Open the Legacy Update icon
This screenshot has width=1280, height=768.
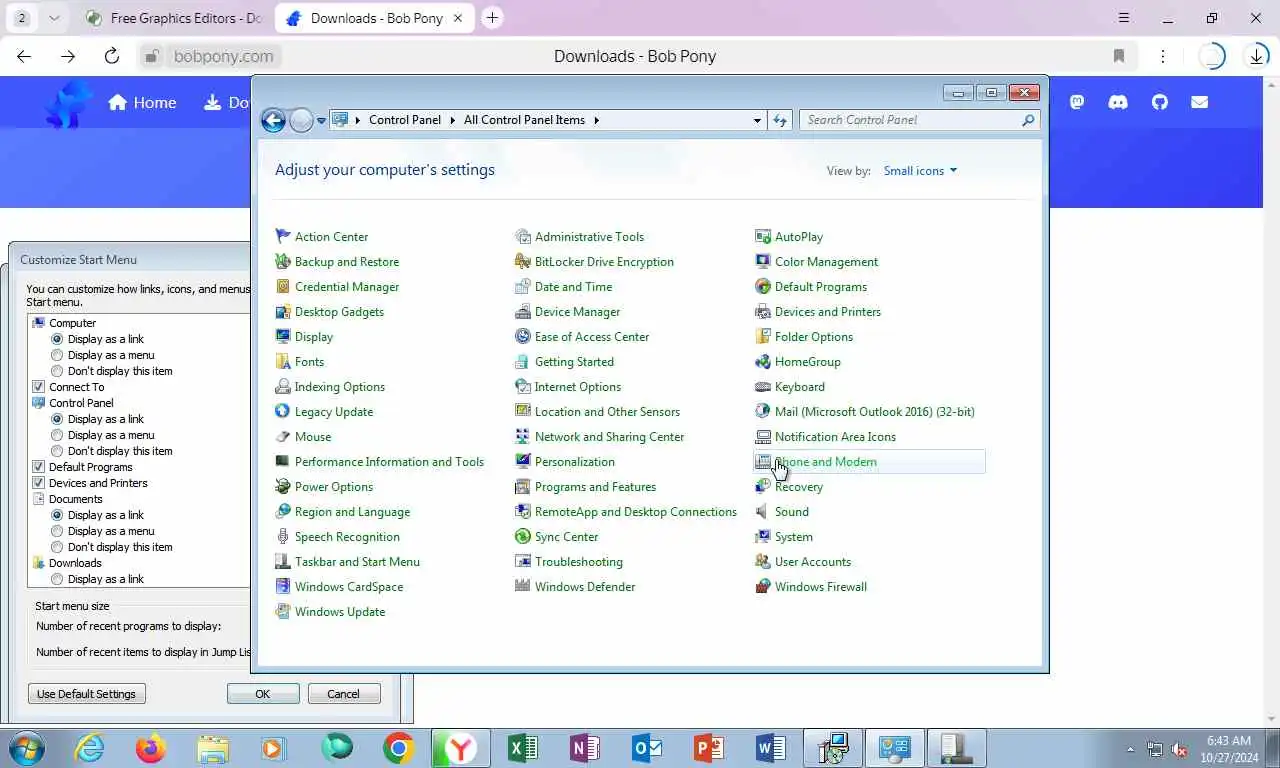283,412
